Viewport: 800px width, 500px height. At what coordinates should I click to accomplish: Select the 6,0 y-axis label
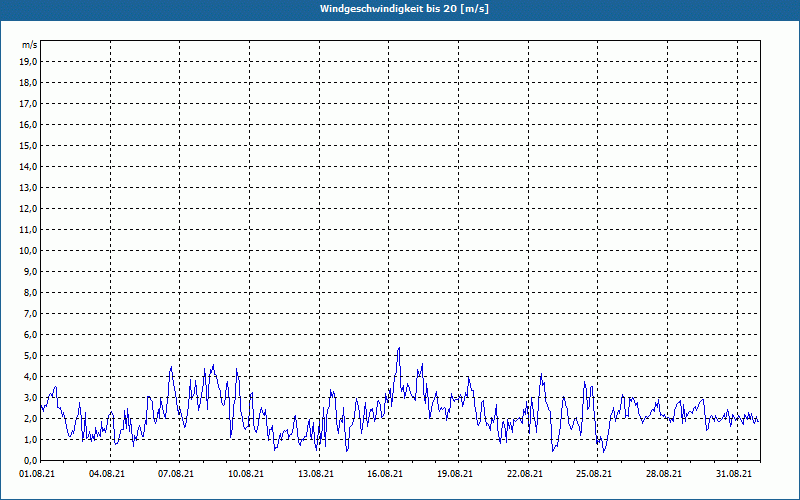[x=30, y=335]
